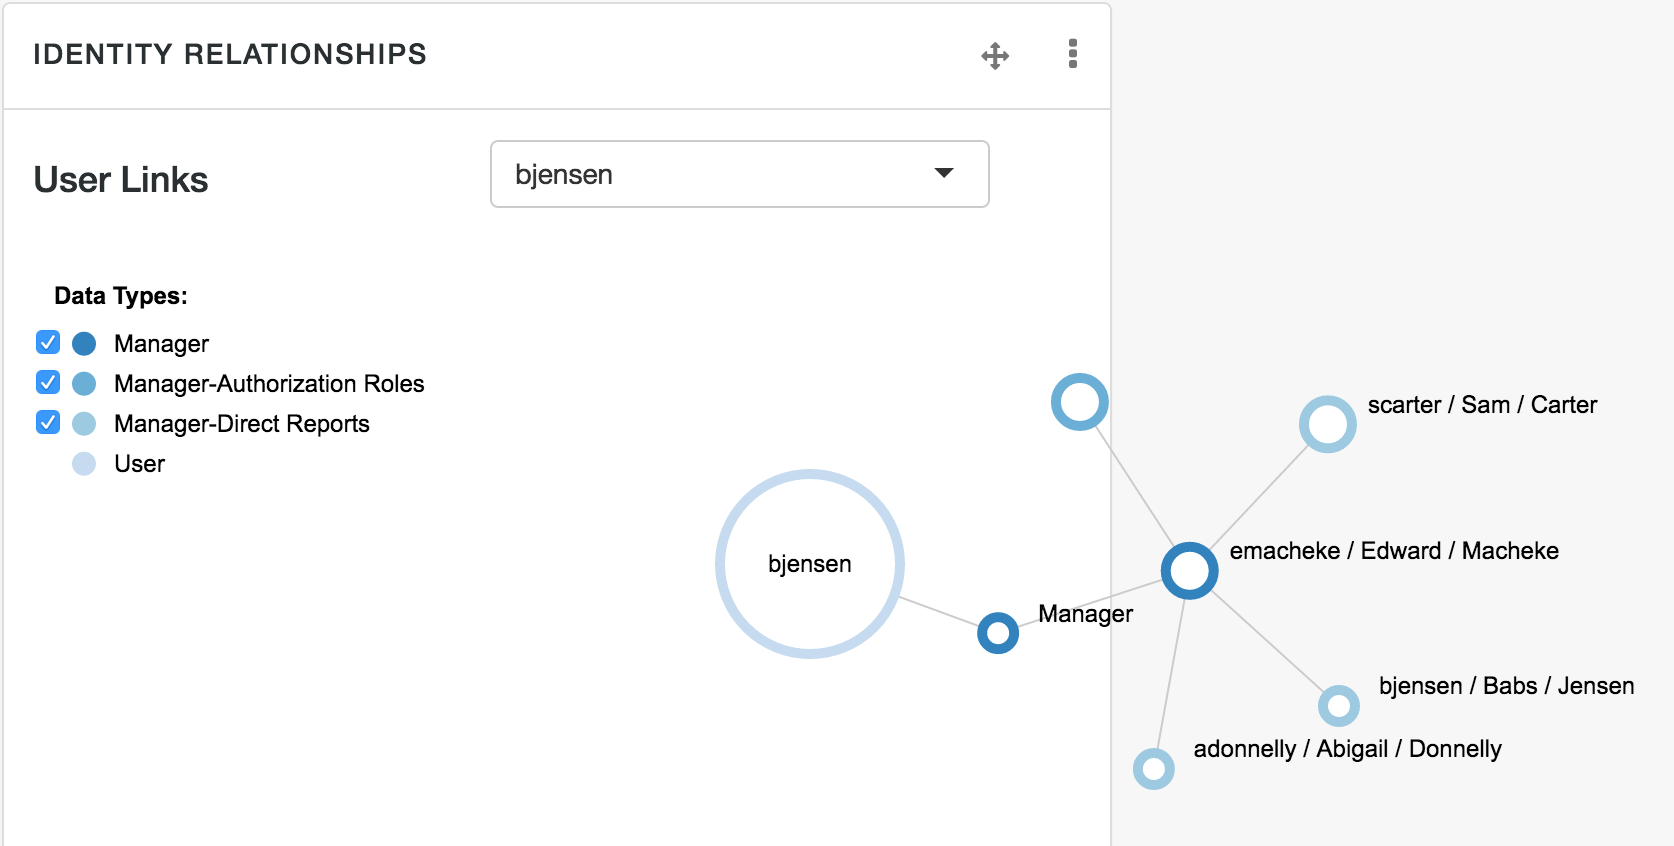Click the move widget crosshair icon
The image size is (1674, 846).
[995, 55]
